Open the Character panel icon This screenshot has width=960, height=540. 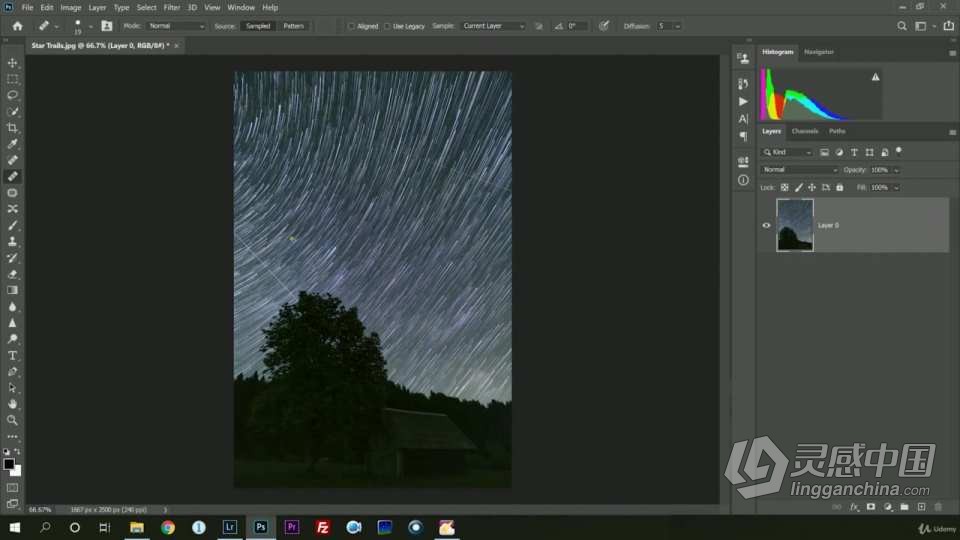(743, 119)
